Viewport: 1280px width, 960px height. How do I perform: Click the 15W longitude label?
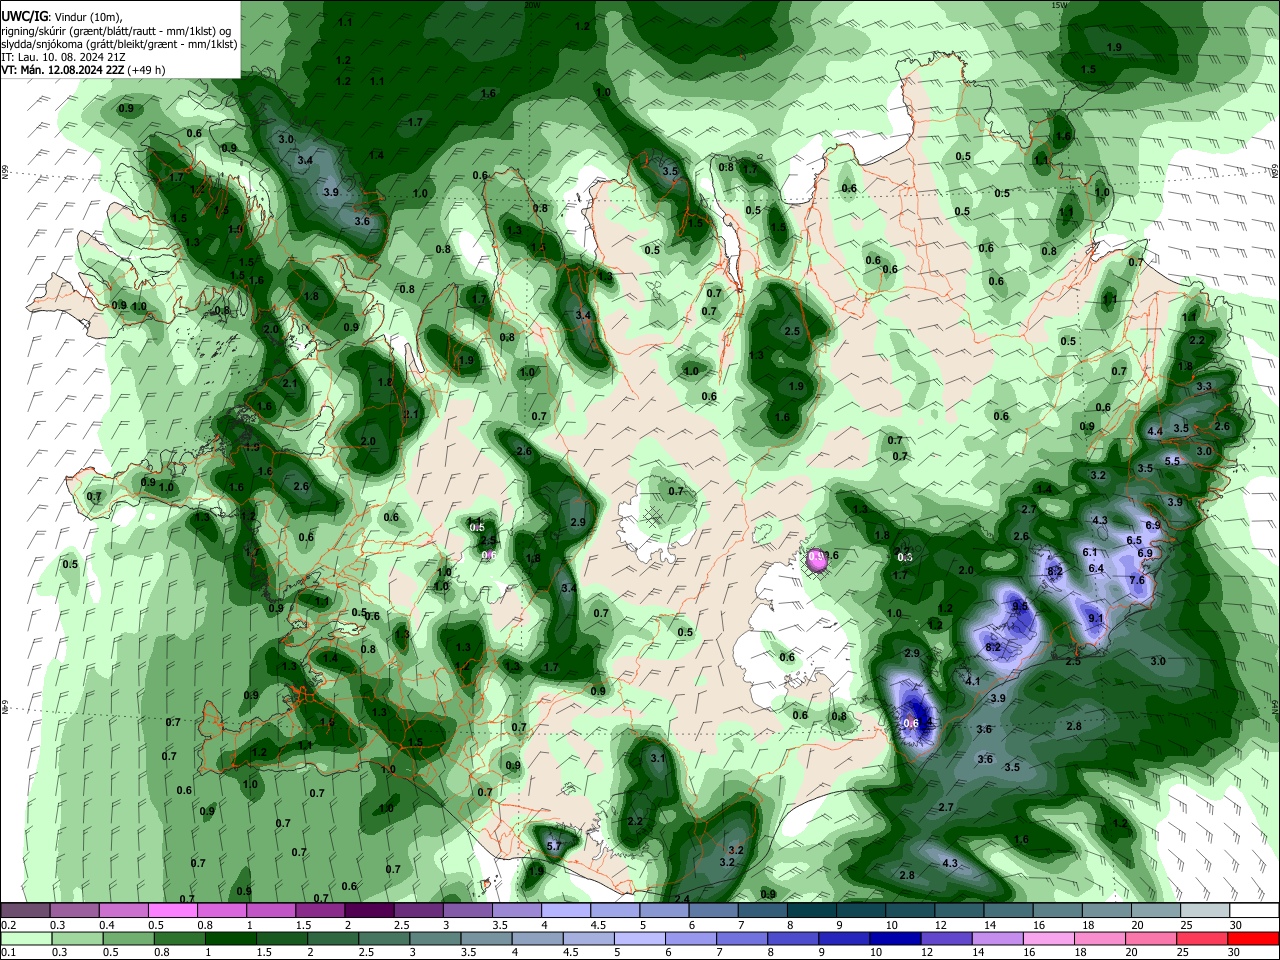(1060, 5)
